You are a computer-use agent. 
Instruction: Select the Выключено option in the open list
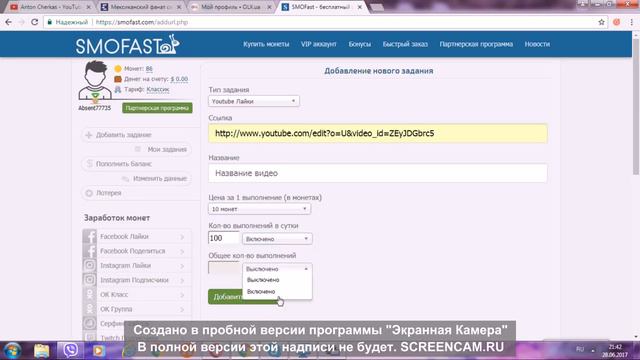[277, 280]
